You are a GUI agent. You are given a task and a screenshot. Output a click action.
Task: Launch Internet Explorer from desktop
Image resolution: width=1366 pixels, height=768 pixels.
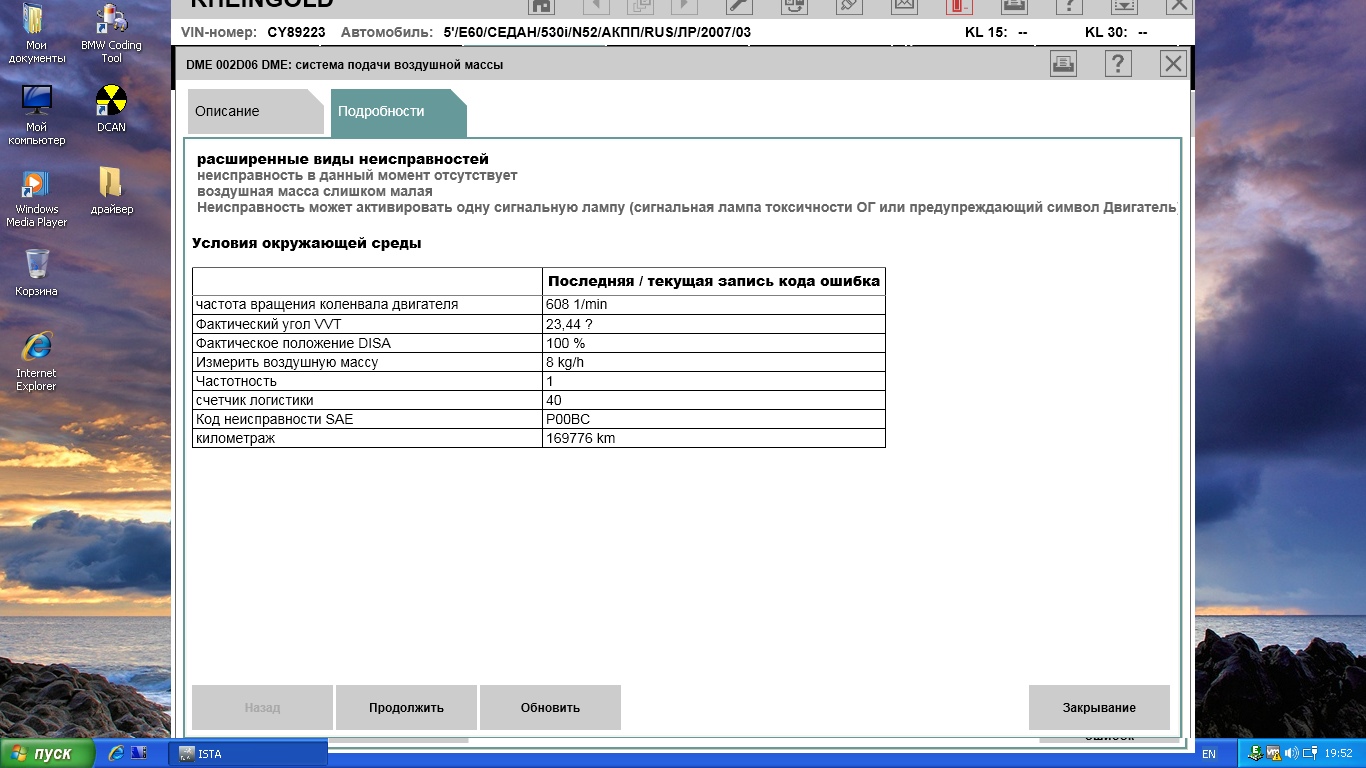point(36,362)
